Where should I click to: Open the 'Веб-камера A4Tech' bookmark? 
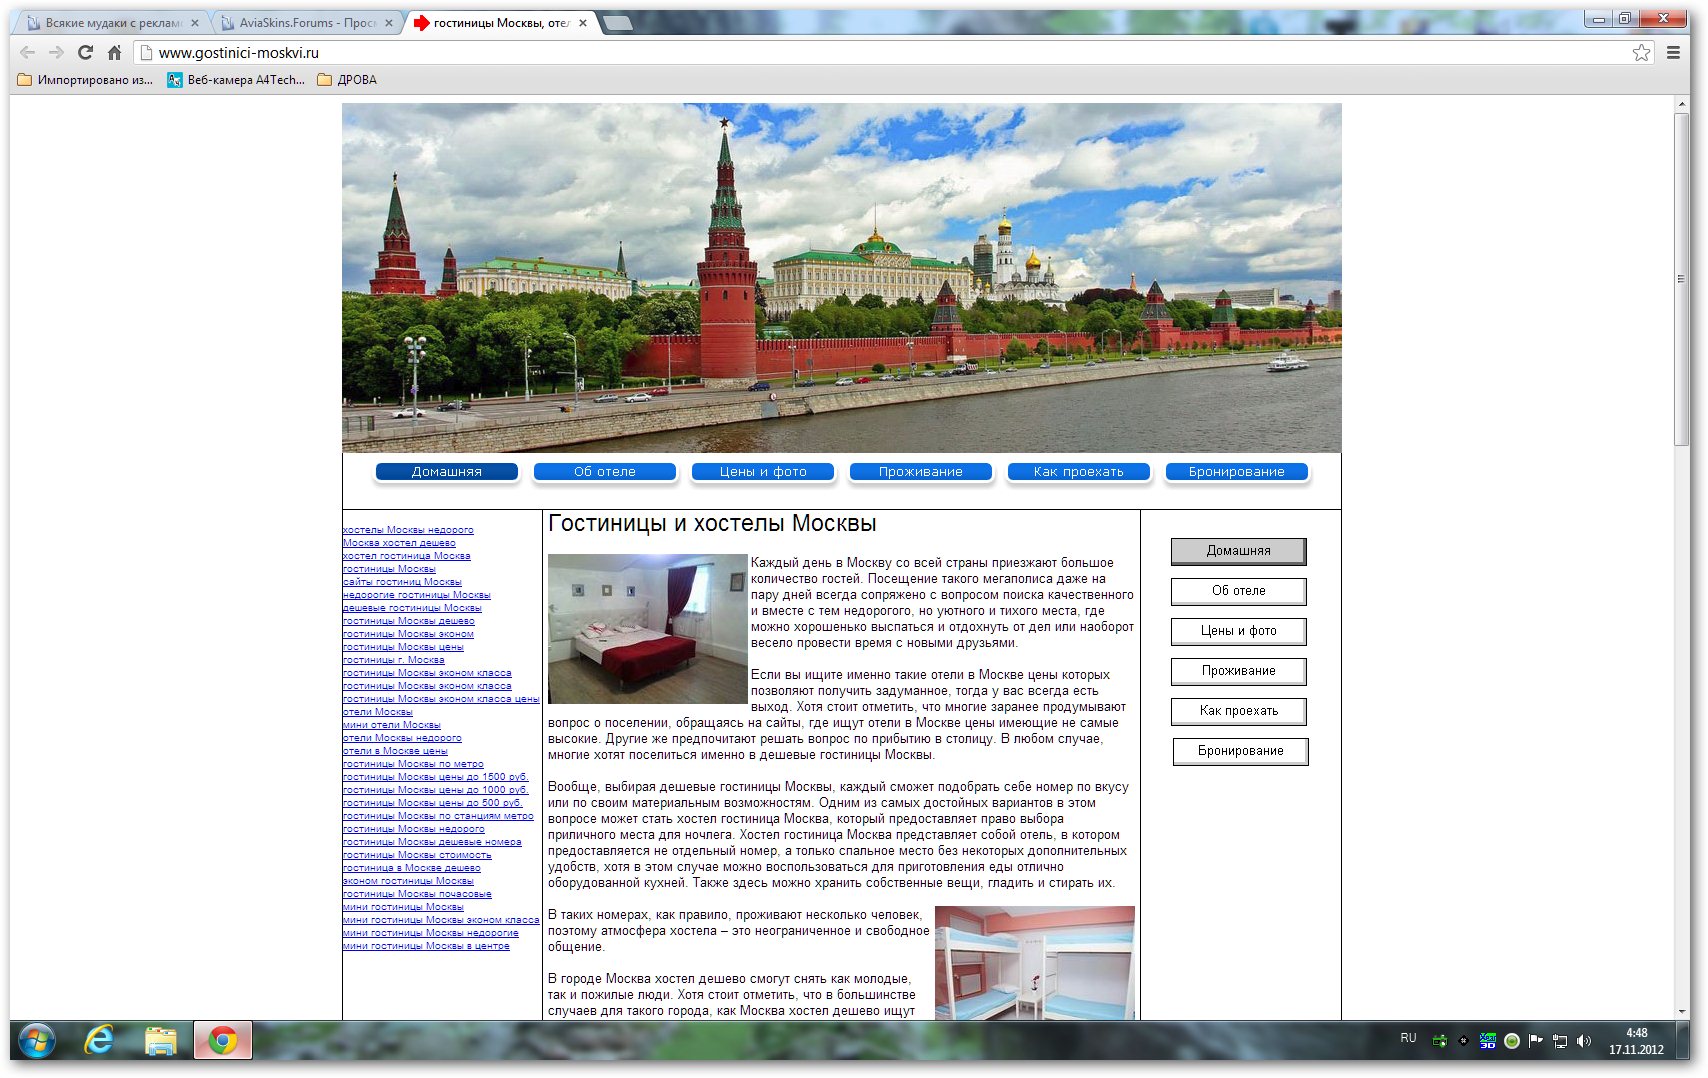(x=236, y=80)
